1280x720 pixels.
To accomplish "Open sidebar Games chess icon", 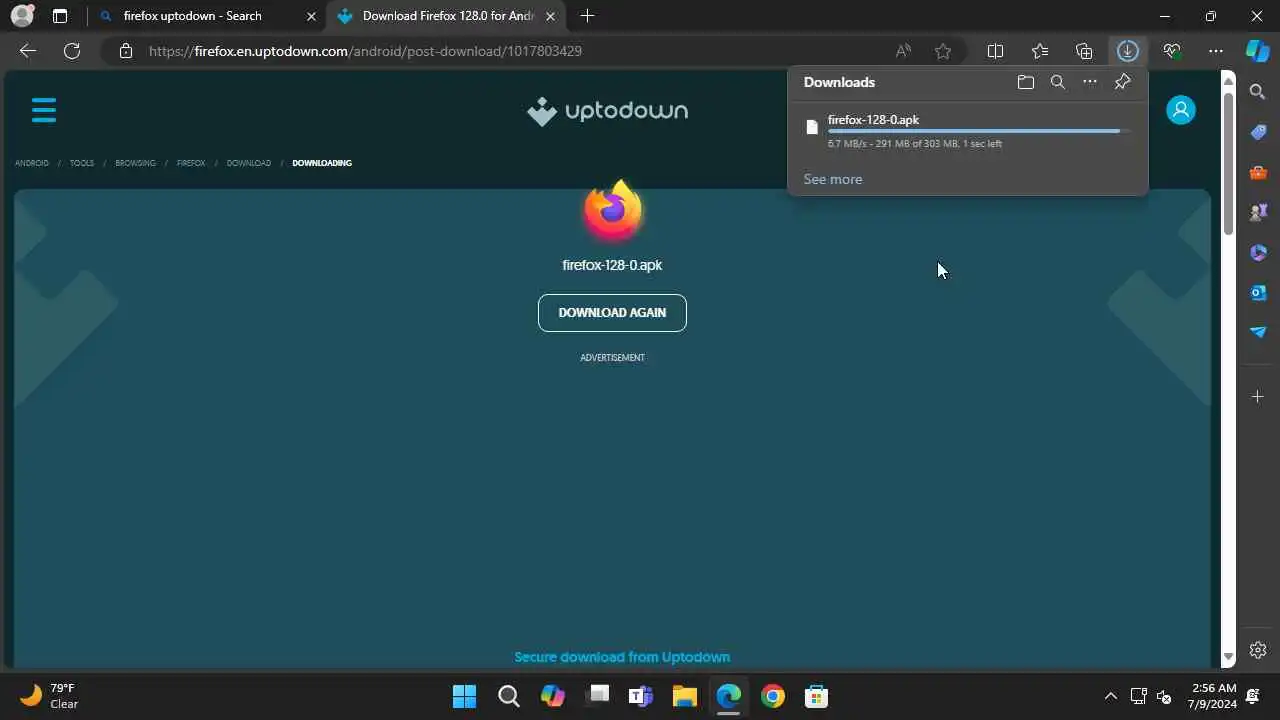I will [x=1258, y=212].
